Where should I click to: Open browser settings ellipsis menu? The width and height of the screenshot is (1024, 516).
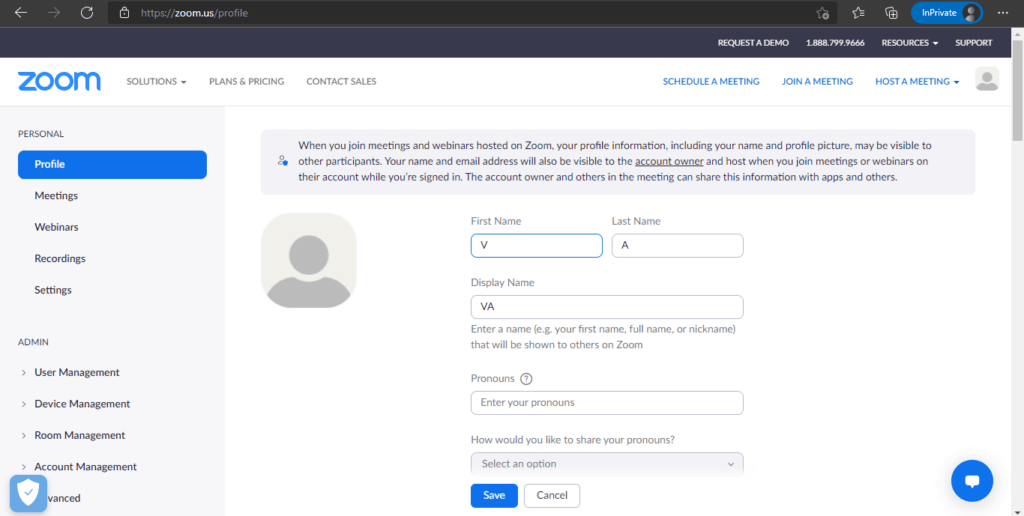coord(1003,12)
